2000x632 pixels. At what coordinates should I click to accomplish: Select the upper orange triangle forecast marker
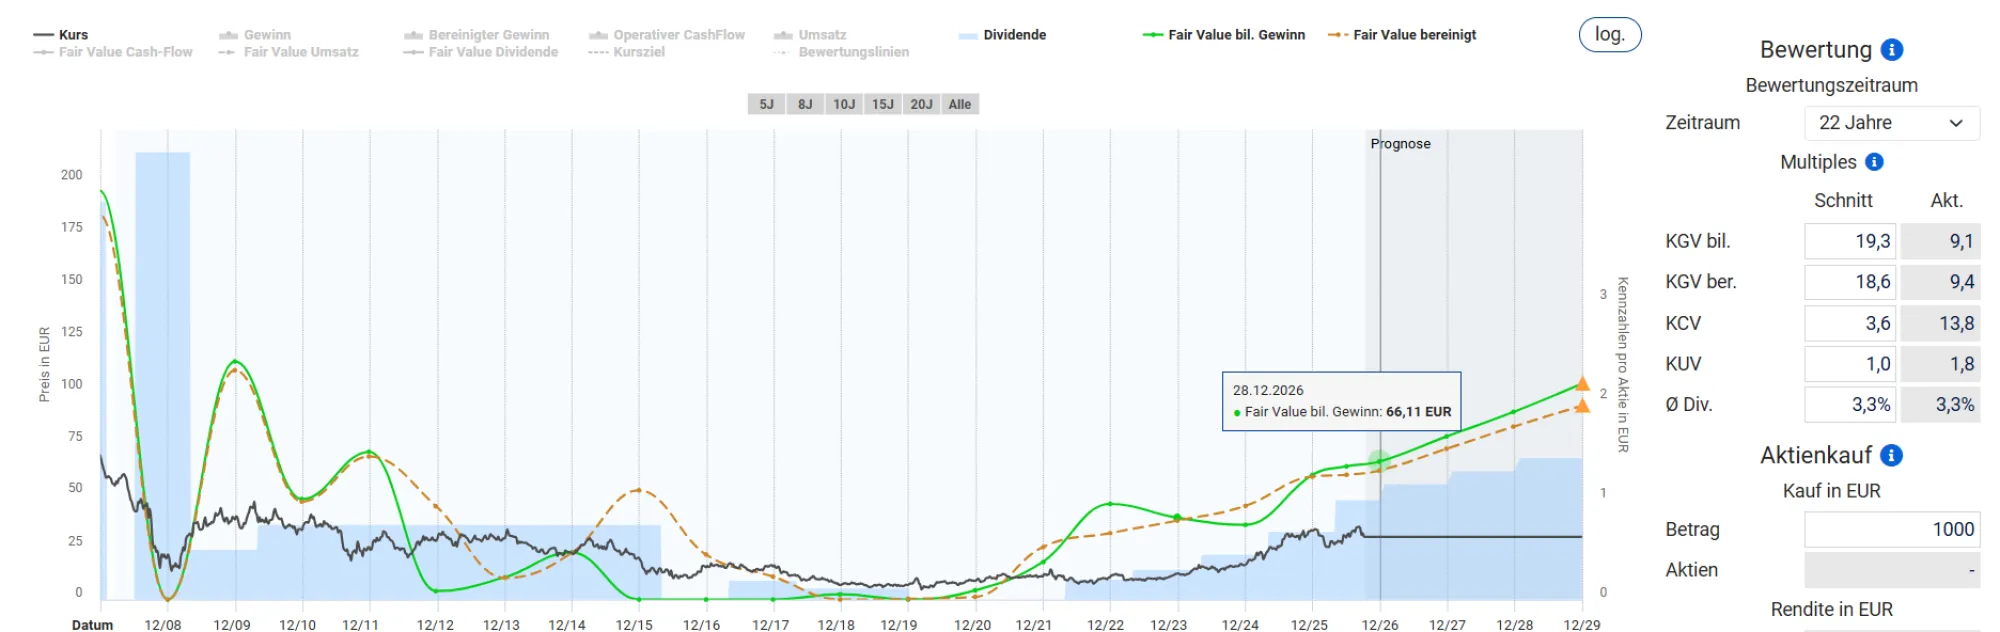[1582, 384]
